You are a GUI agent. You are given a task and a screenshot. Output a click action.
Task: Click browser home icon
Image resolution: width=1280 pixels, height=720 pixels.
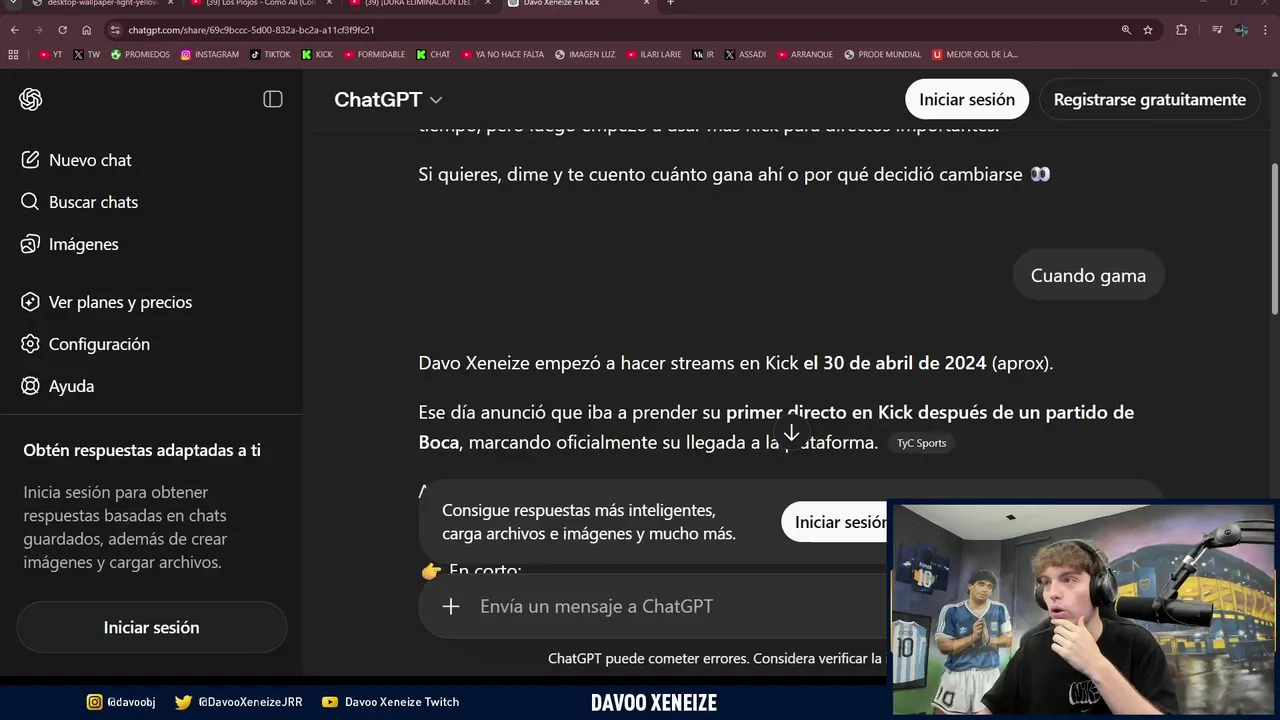point(86,30)
